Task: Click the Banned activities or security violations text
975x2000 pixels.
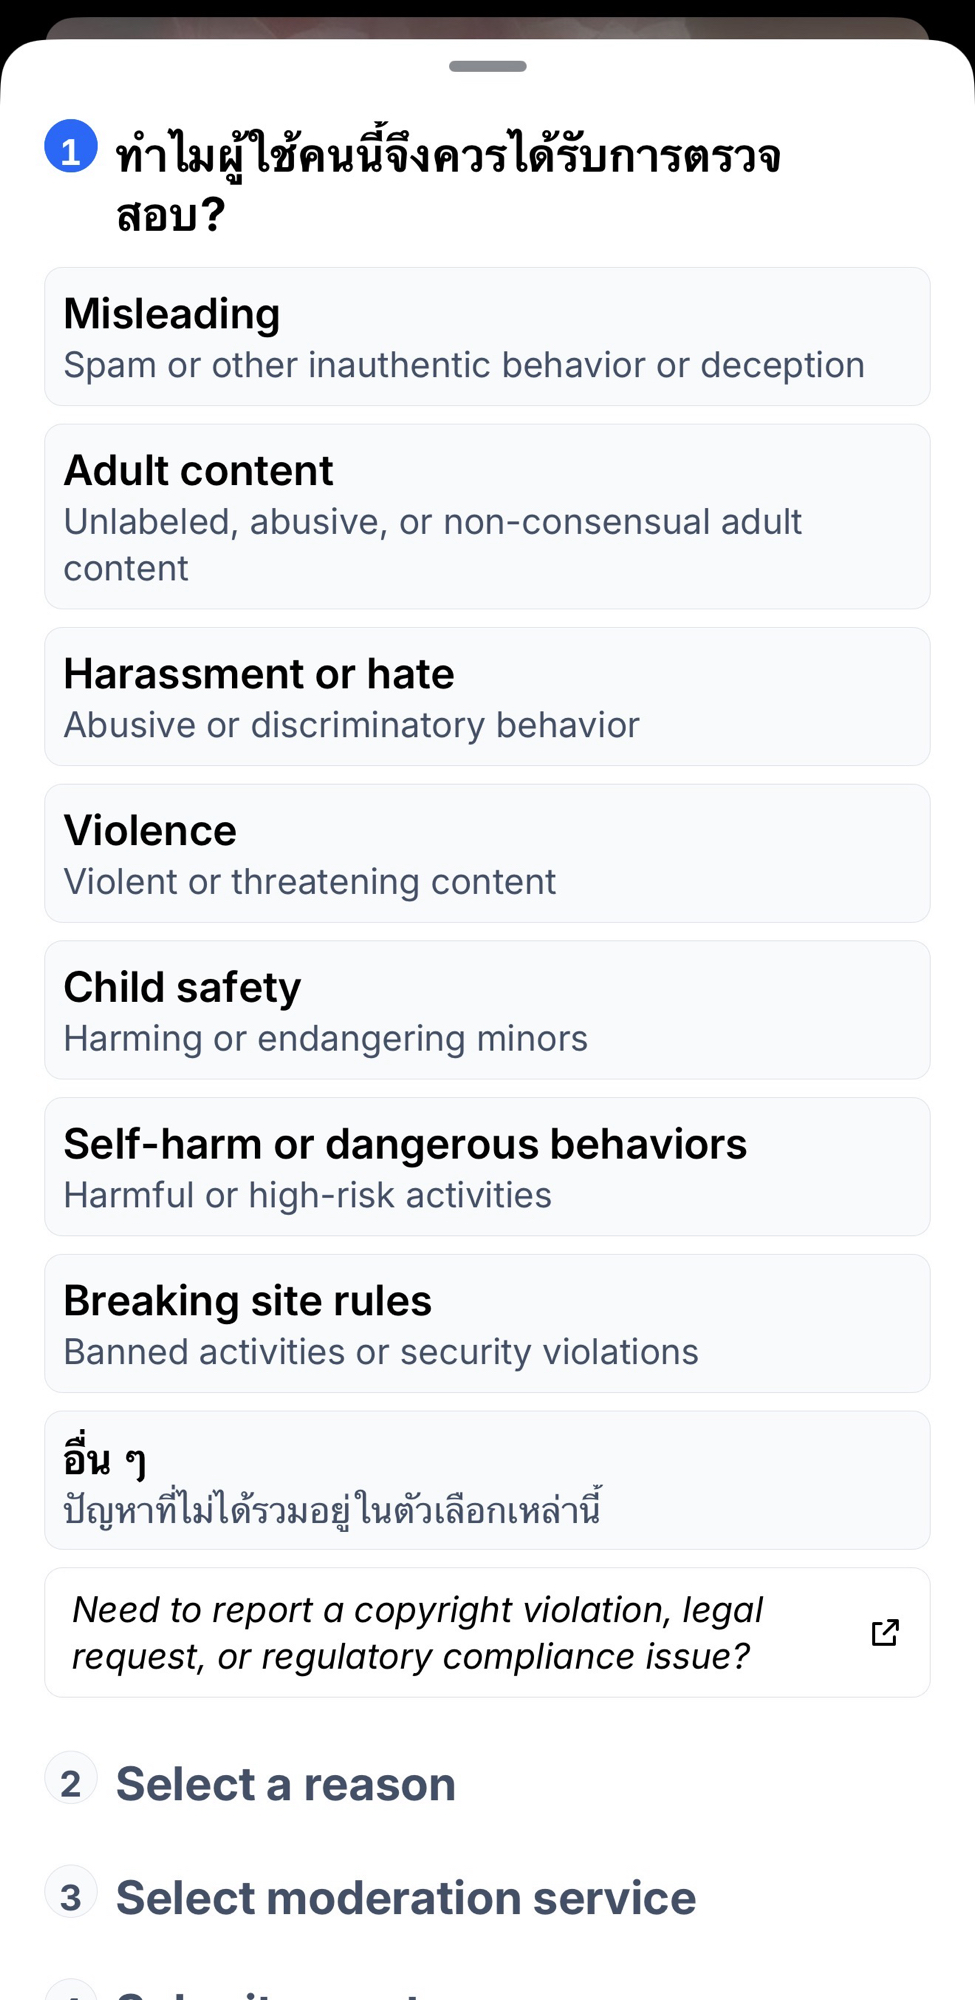Action: [381, 1352]
